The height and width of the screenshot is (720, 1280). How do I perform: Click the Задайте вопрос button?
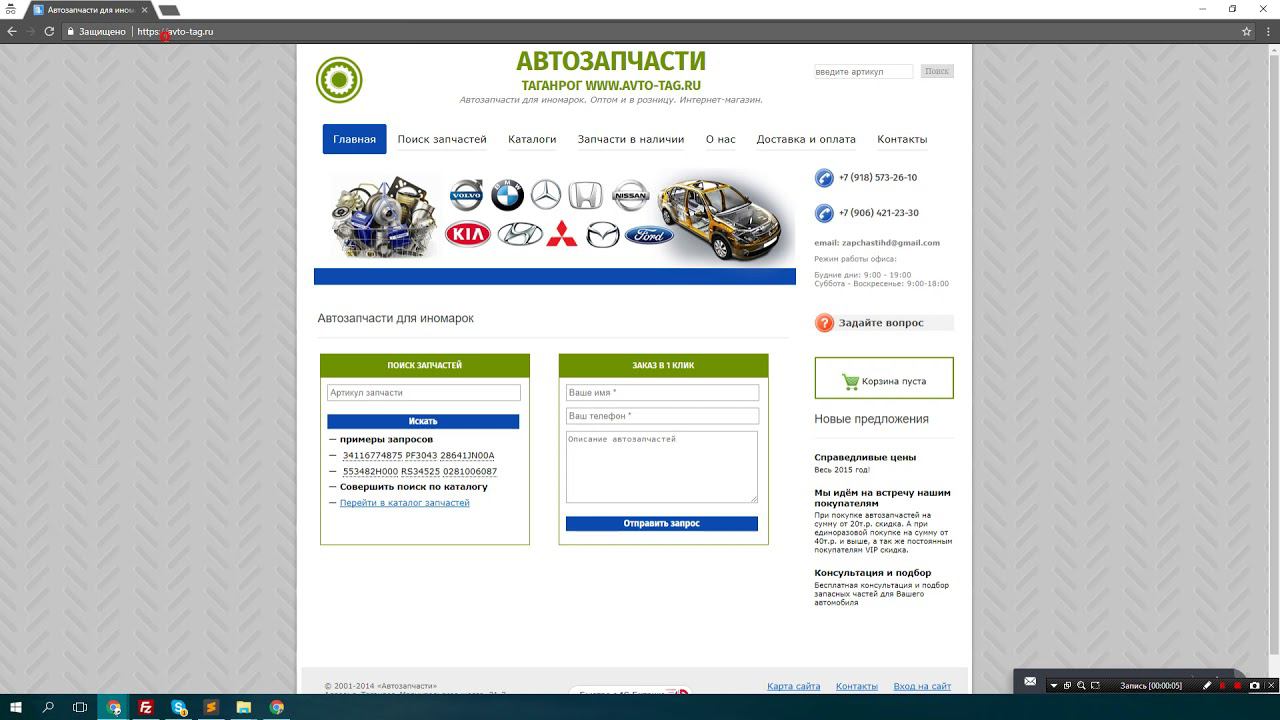point(884,323)
